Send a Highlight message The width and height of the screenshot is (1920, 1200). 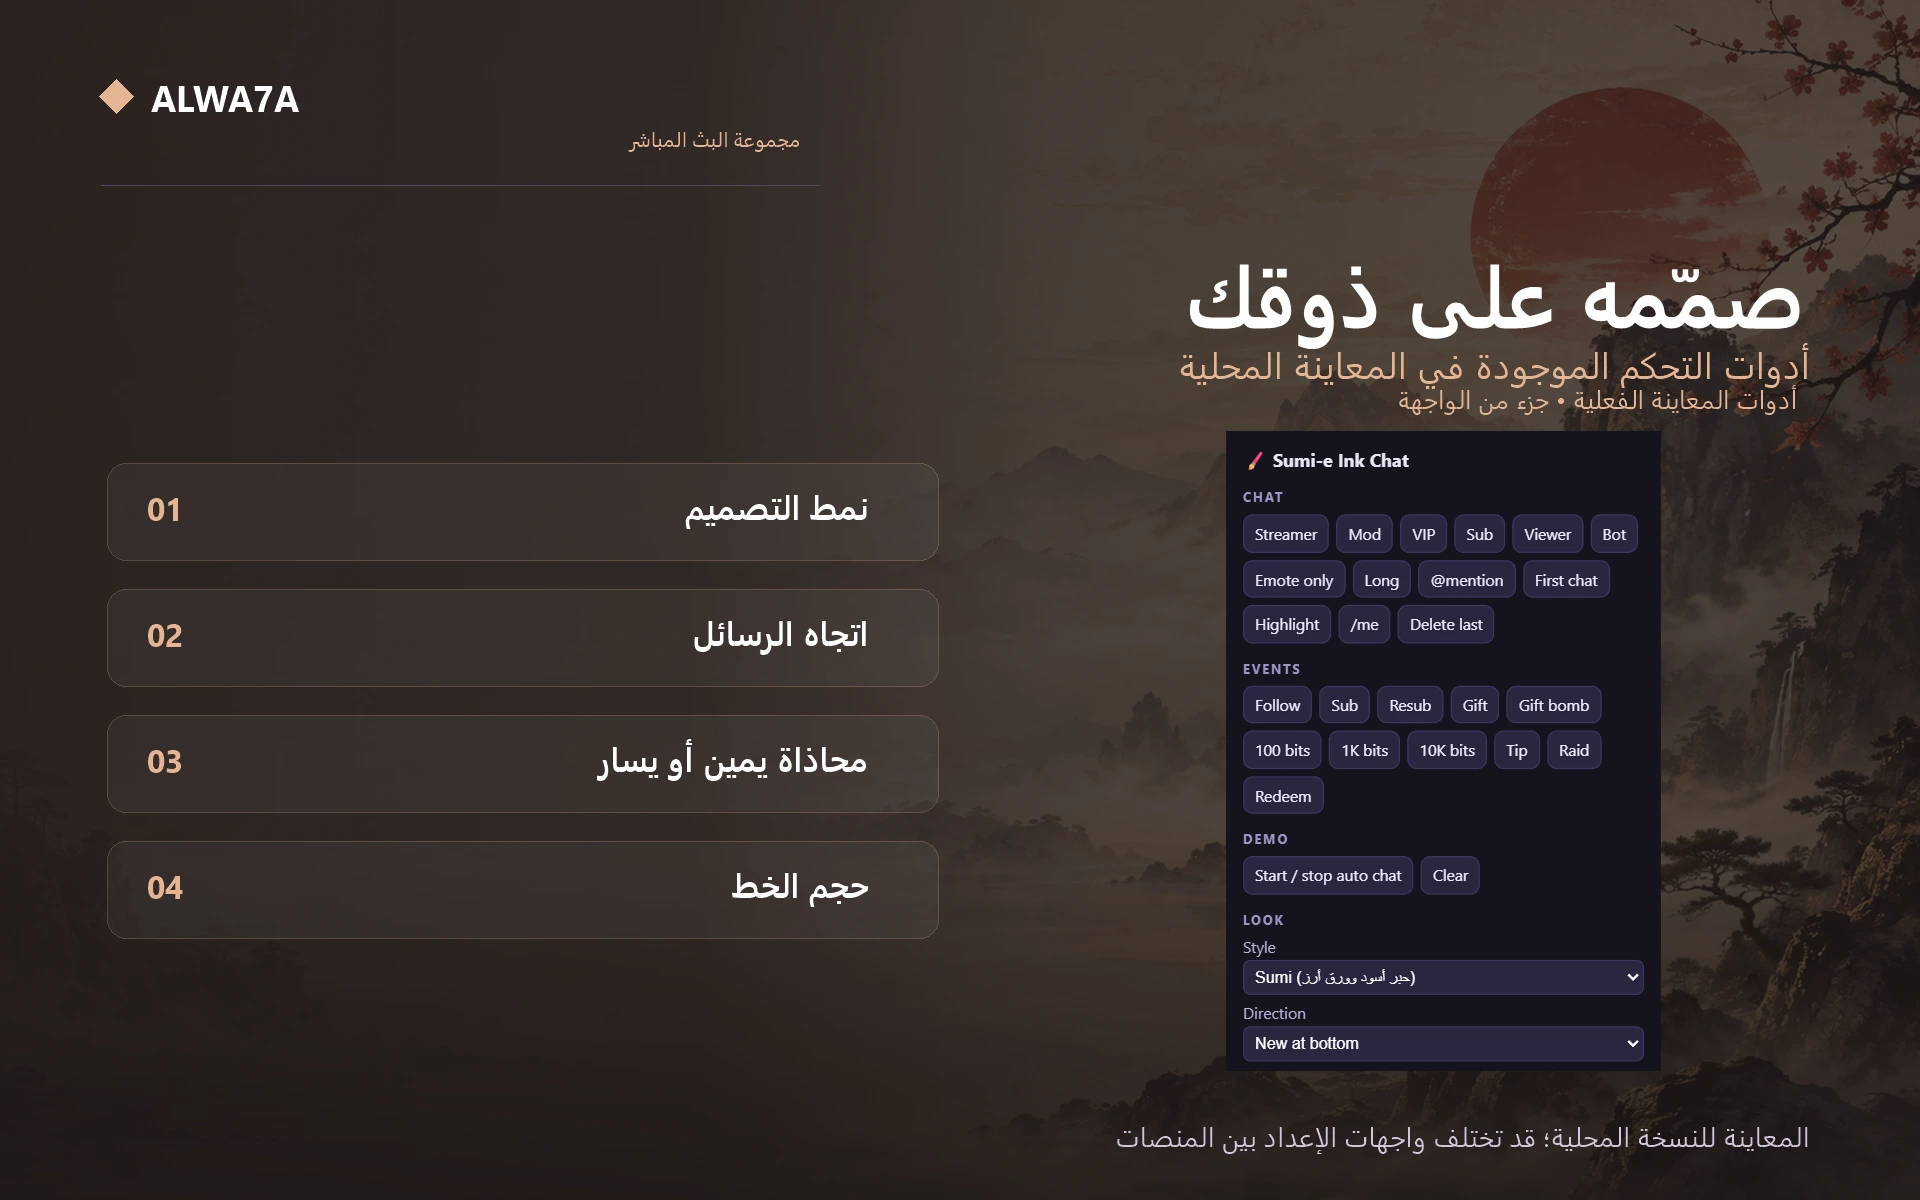coord(1287,624)
